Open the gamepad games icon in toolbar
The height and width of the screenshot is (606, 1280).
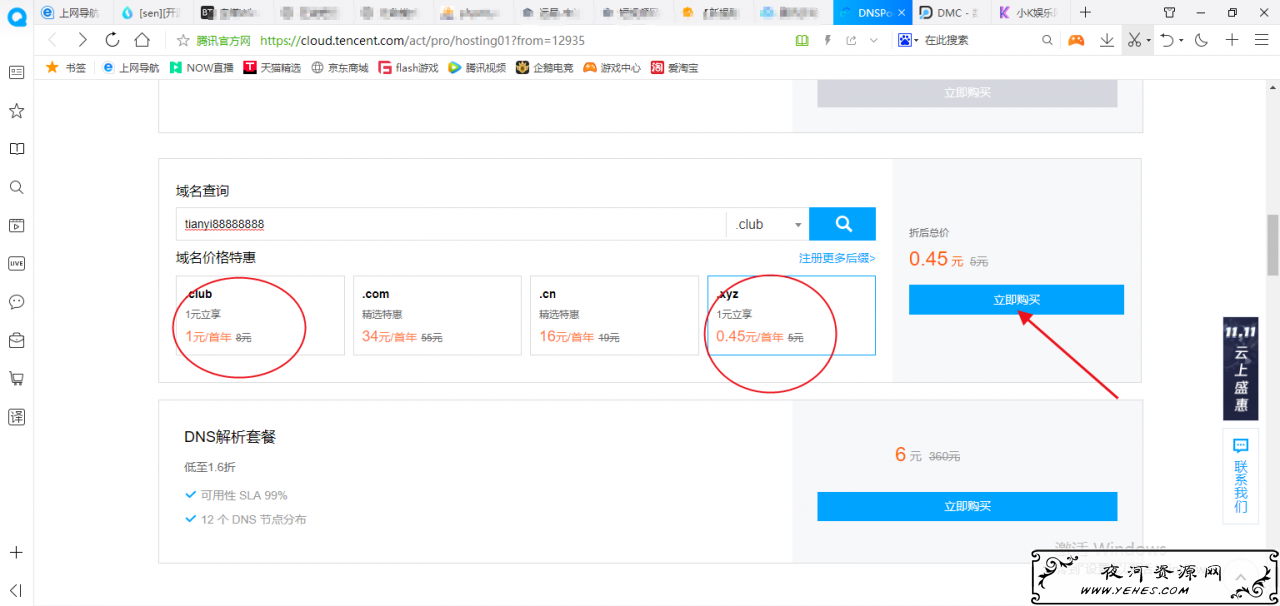point(1076,40)
